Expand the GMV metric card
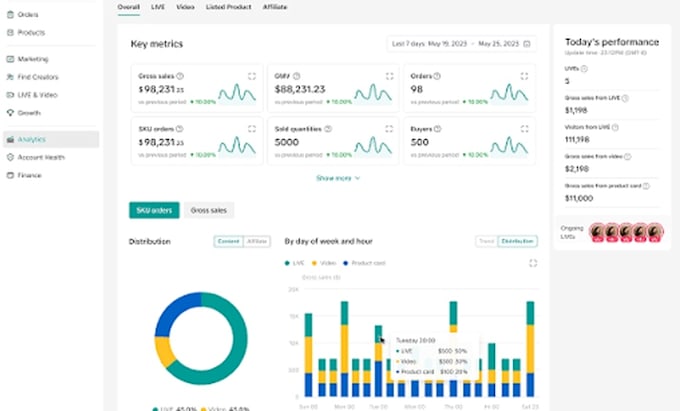The image size is (680, 411). click(389, 76)
